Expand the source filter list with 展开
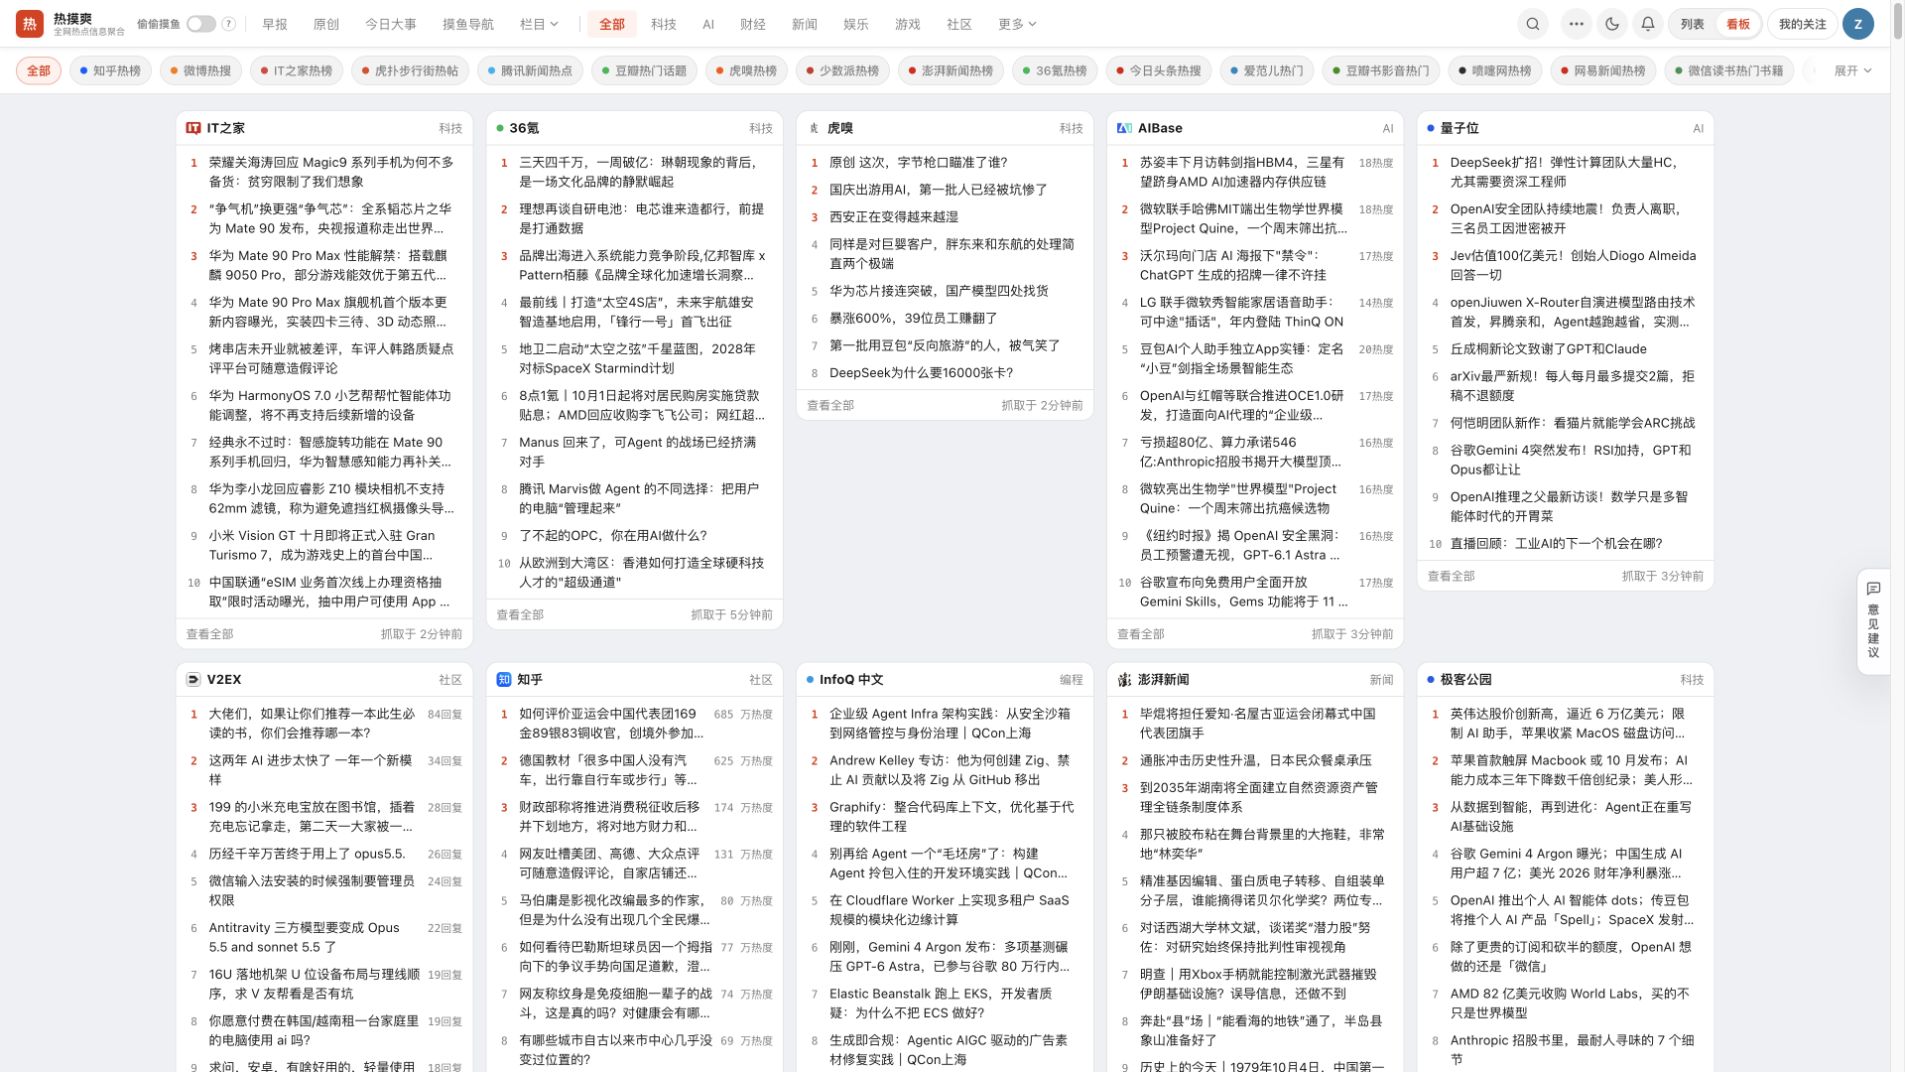1905x1072 pixels. coord(1852,71)
